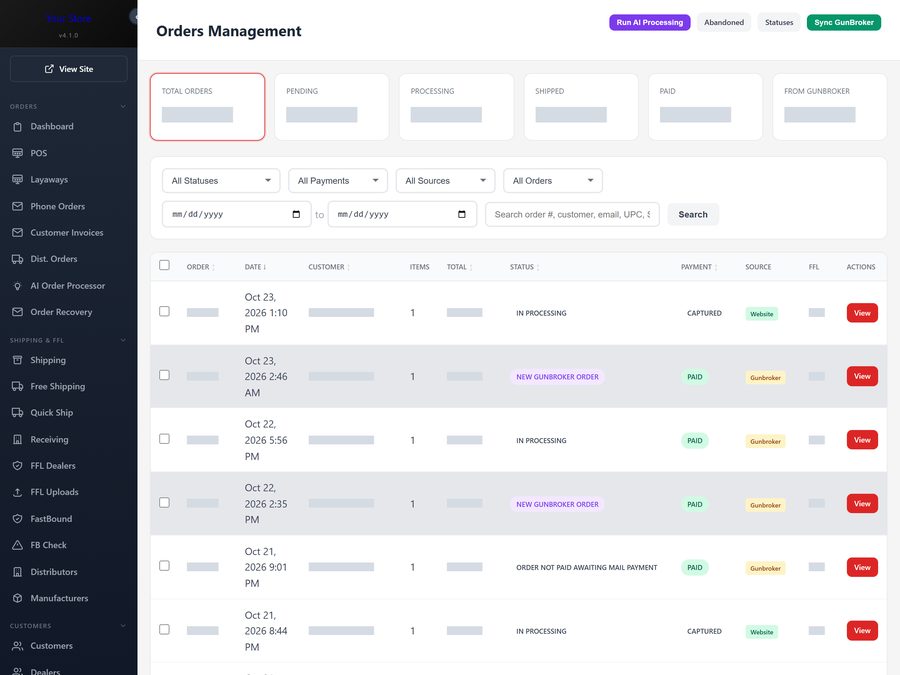
Task: Collapse the Orders sidebar section
Action: pos(123,107)
